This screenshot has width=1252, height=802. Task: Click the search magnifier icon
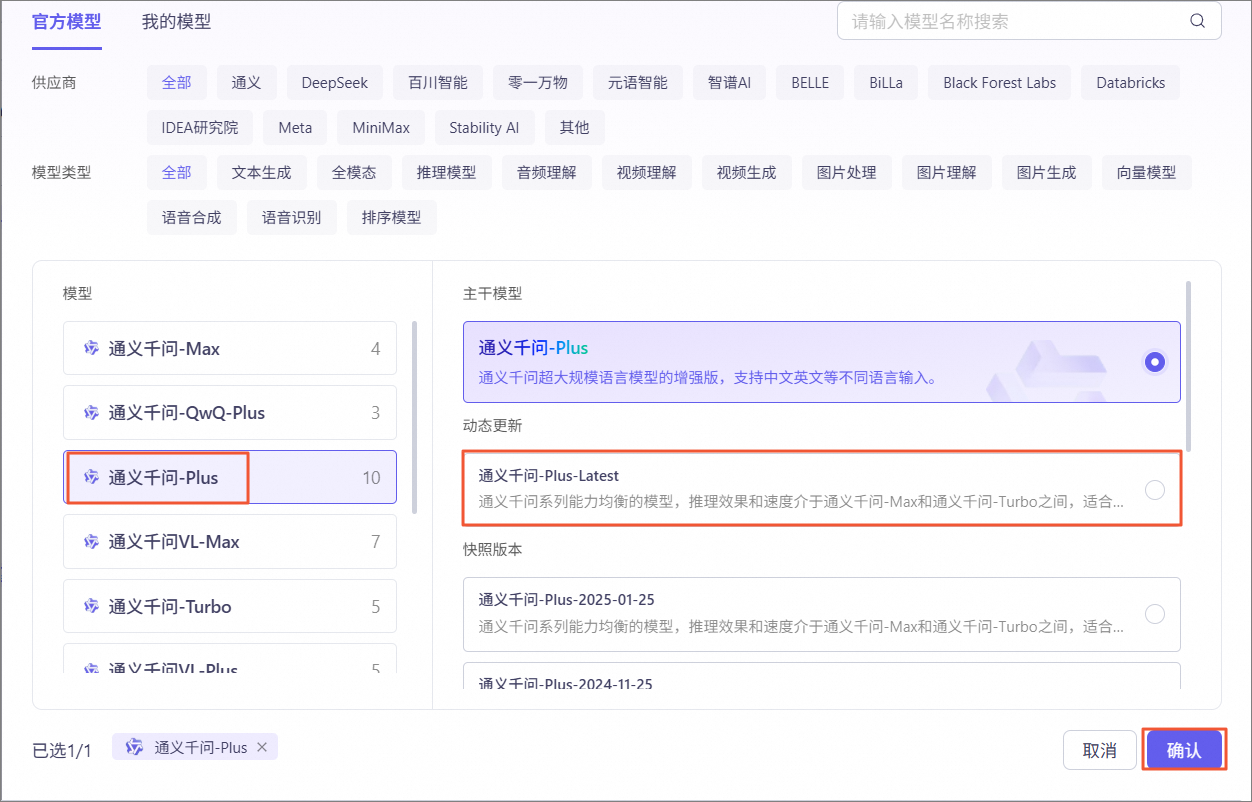pyautogui.click(x=1197, y=21)
